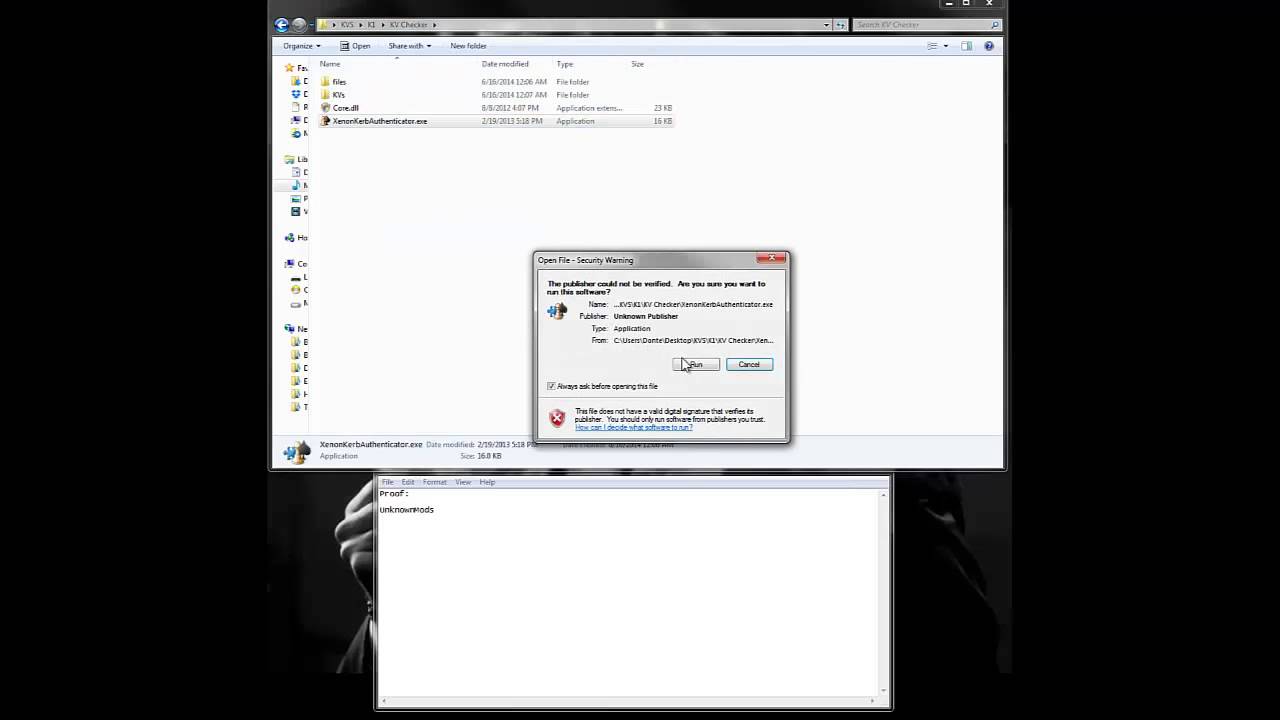The width and height of the screenshot is (1280, 720).
Task: Select the files folder icon
Action: (325, 82)
